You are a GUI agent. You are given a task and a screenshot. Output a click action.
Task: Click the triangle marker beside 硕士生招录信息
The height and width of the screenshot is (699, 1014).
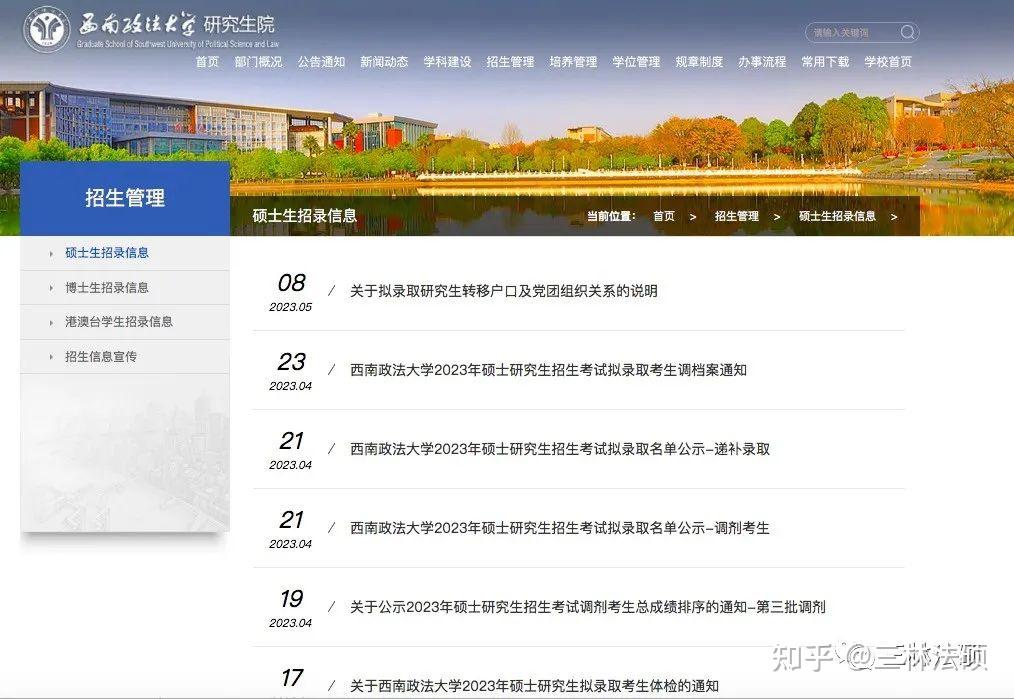pyautogui.click(x=50, y=253)
